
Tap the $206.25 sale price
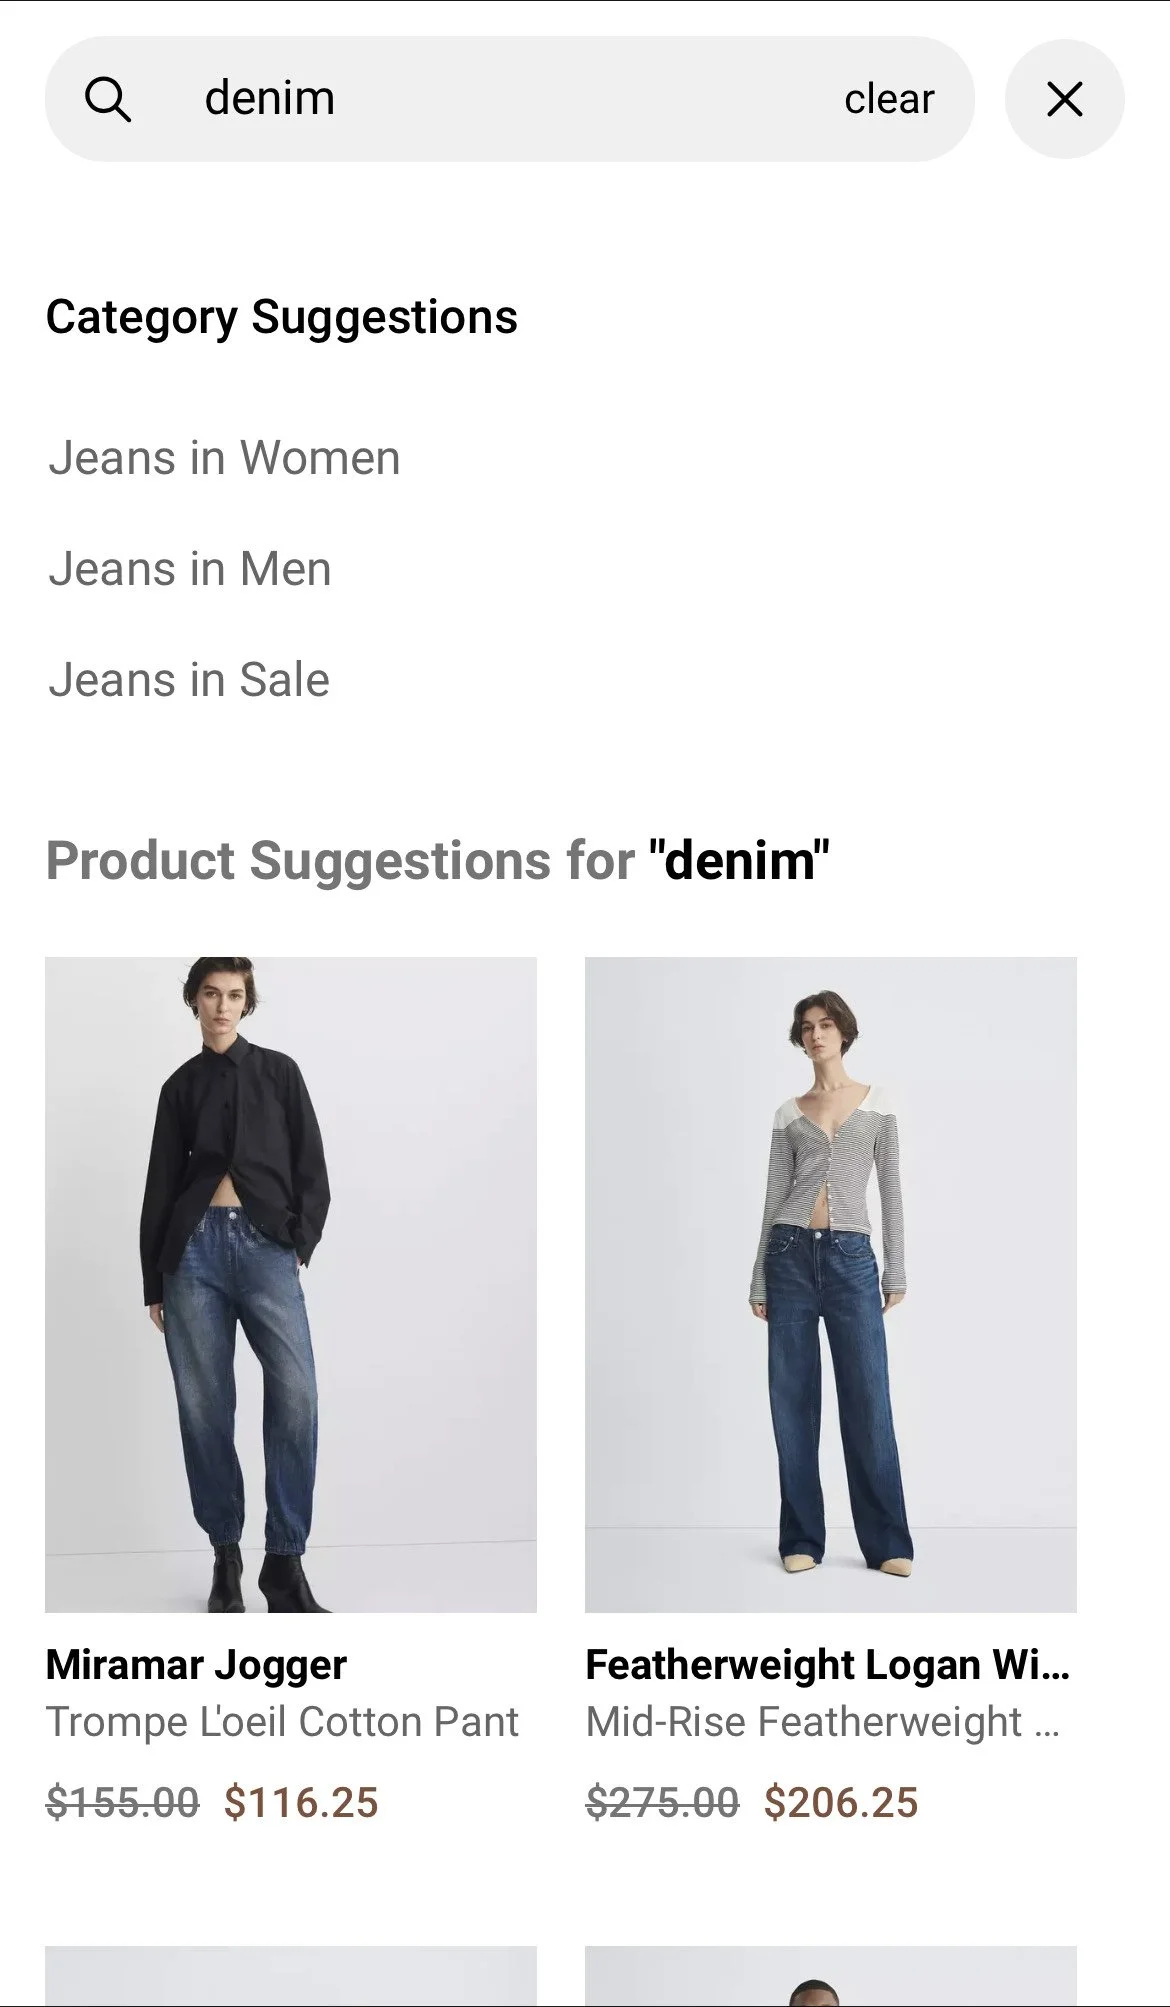point(841,1802)
